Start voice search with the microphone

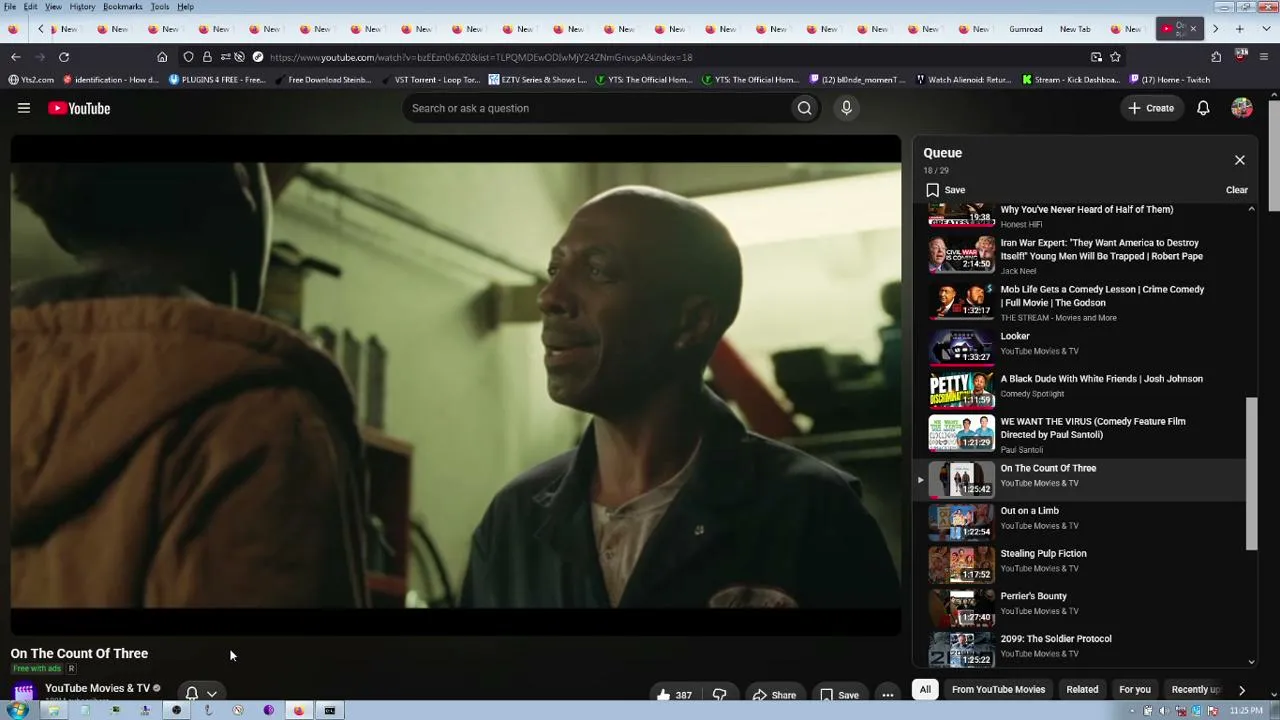846,108
